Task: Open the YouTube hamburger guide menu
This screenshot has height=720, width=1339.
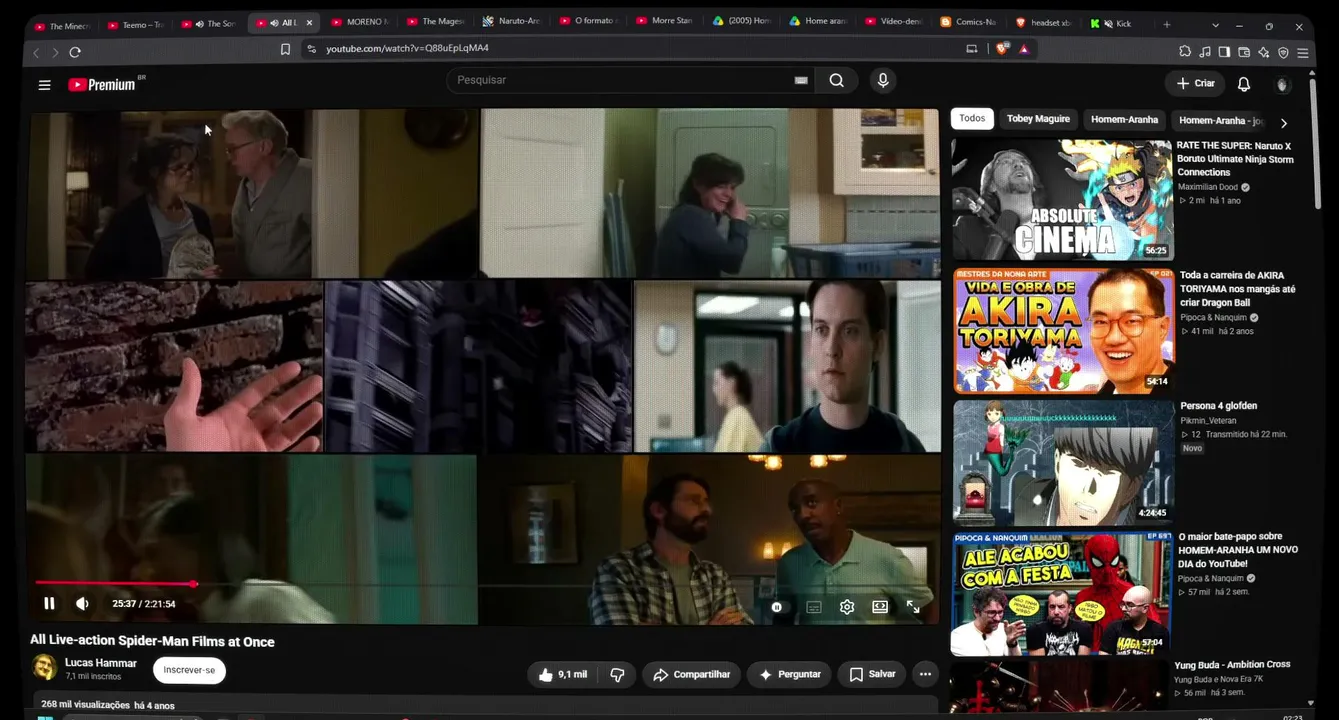Action: [x=44, y=85]
